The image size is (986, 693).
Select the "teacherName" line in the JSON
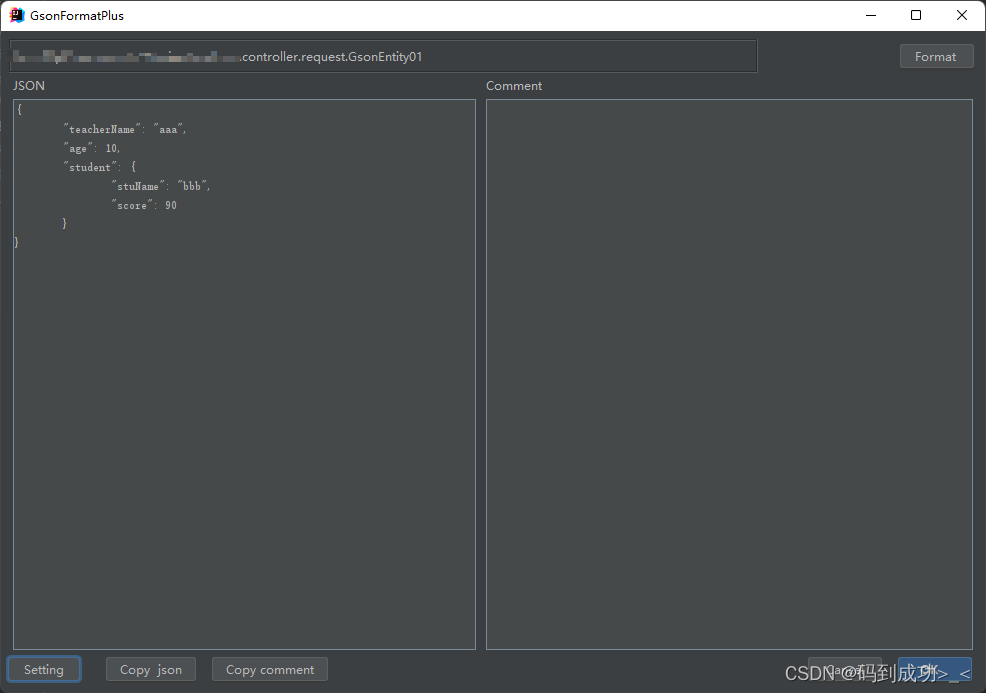click(x=122, y=128)
